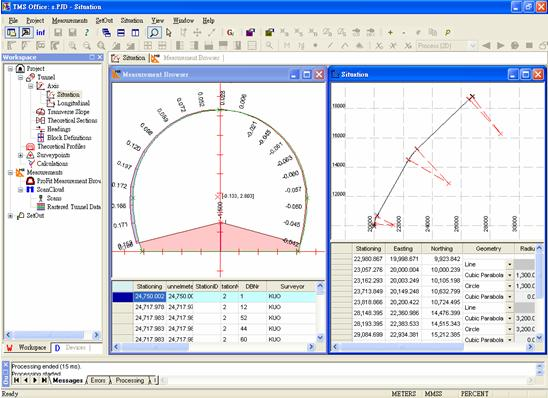Select the arrow pointer tool in toolbar
Image resolution: width=548 pixels, height=398 pixels.
(169, 33)
